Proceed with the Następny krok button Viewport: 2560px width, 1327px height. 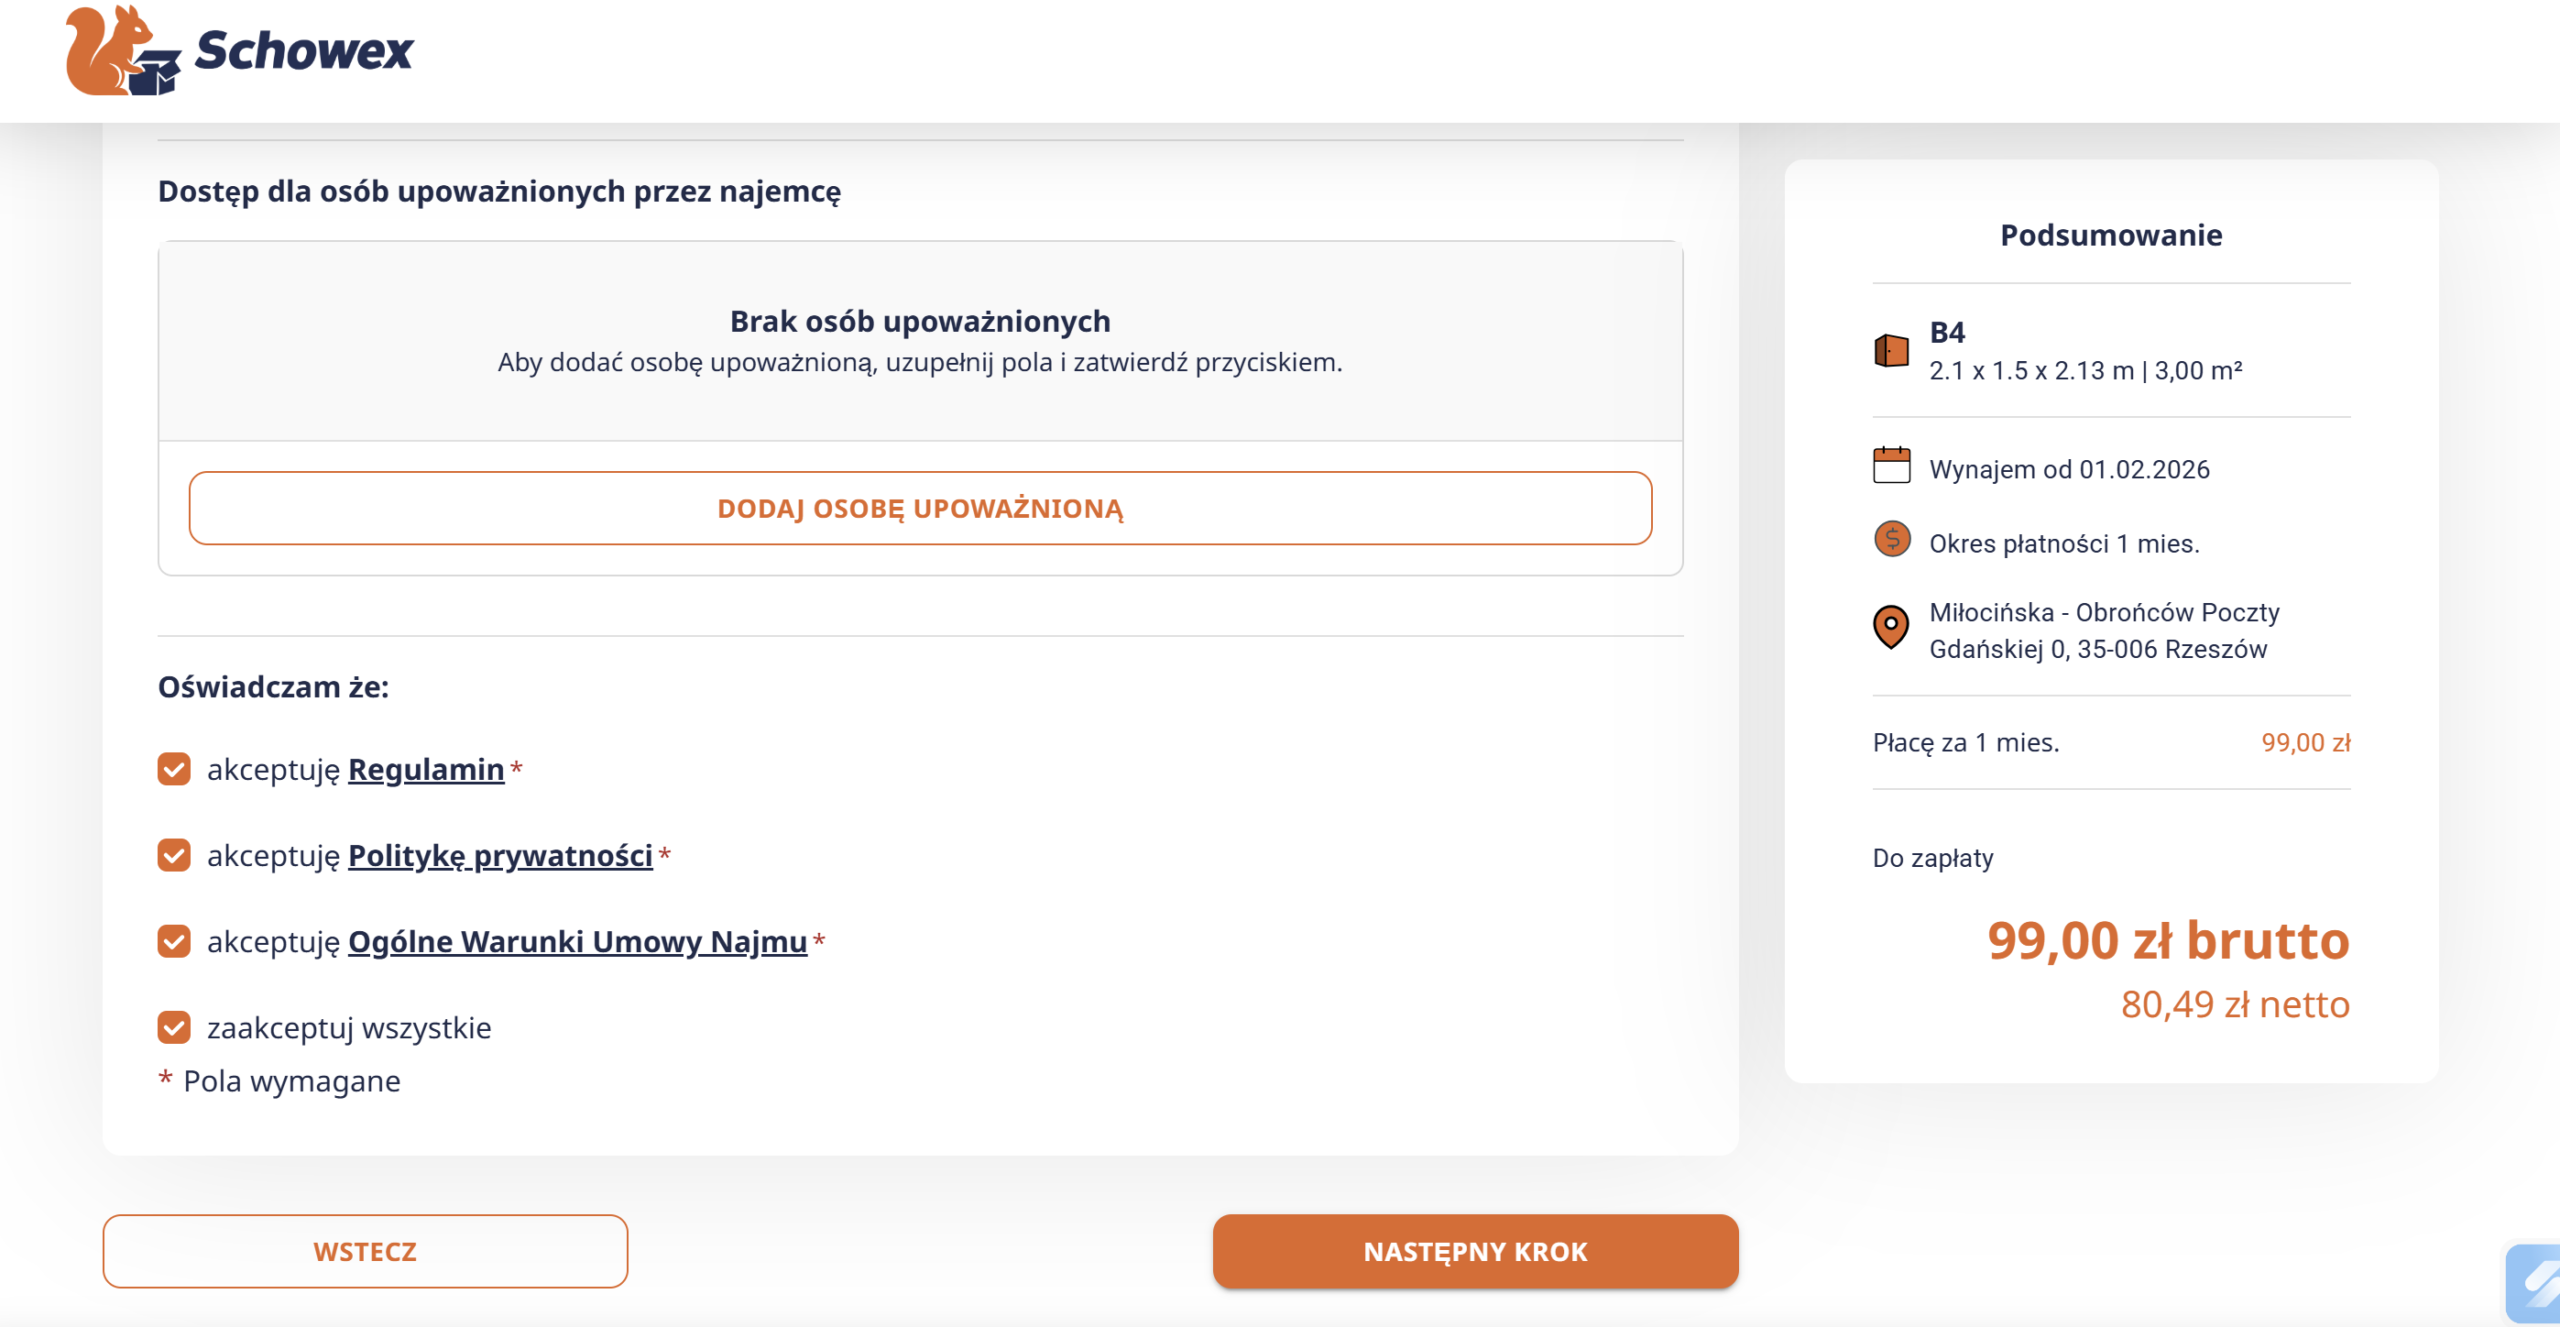point(1475,1251)
